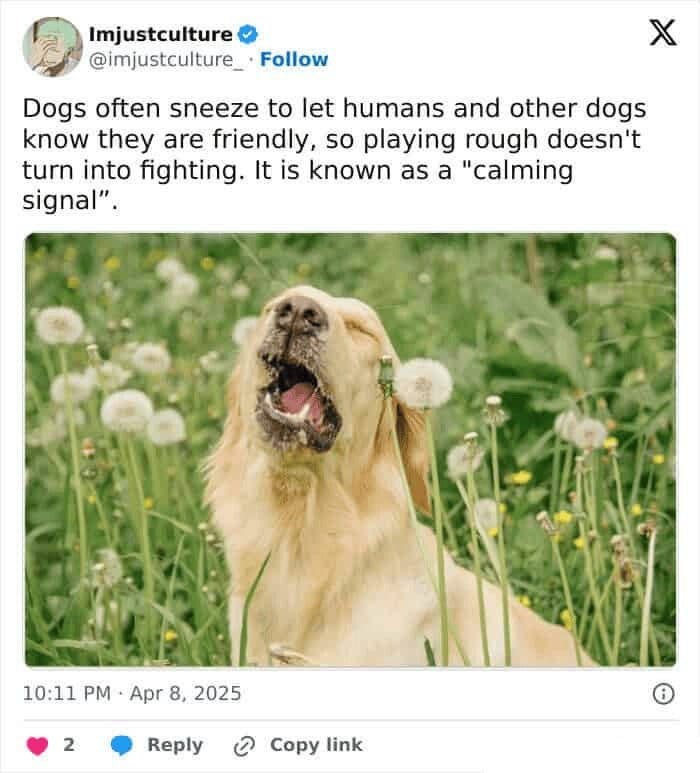Follow the Imjustculture account
Viewport: 700px width, 773px height.
pos(294,59)
